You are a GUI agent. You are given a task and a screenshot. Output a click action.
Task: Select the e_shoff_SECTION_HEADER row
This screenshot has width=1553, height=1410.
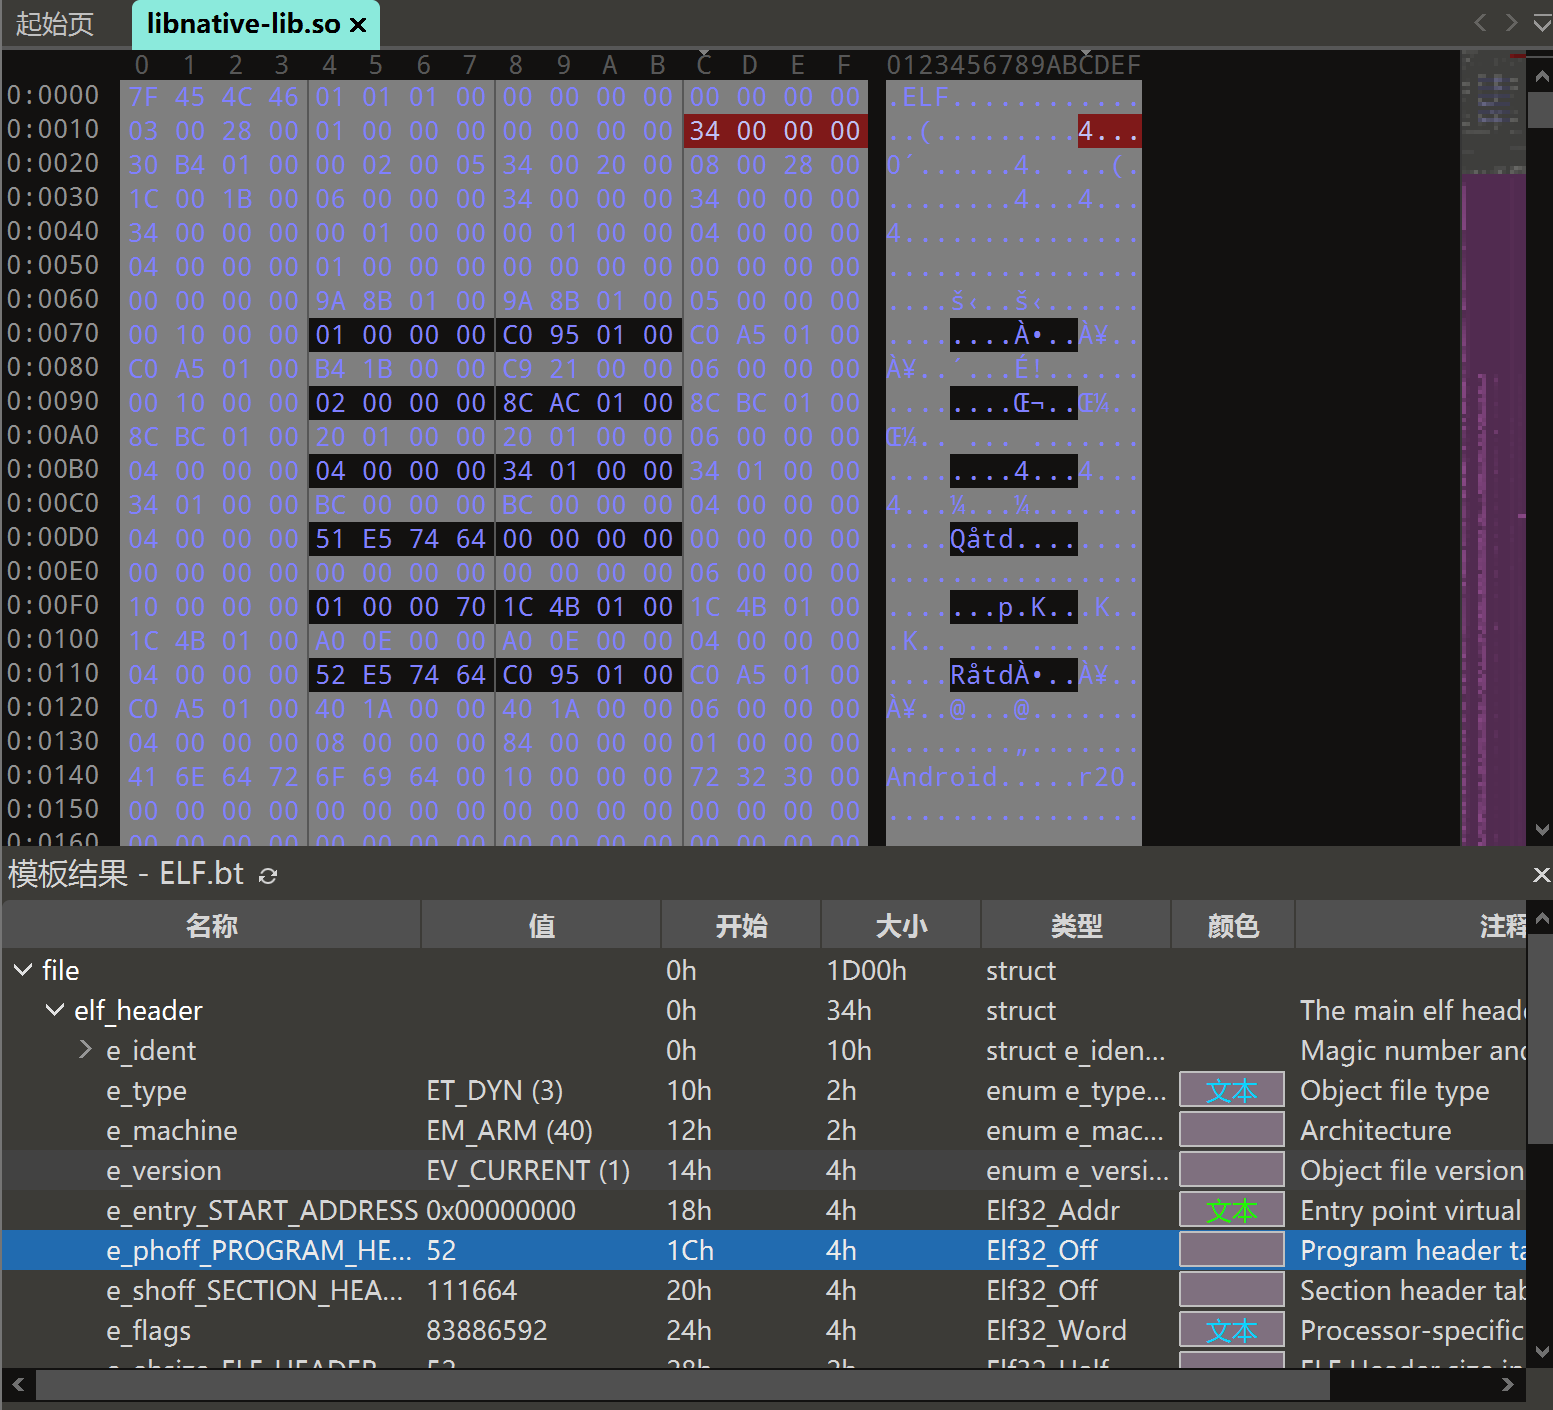pyautogui.click(x=254, y=1291)
